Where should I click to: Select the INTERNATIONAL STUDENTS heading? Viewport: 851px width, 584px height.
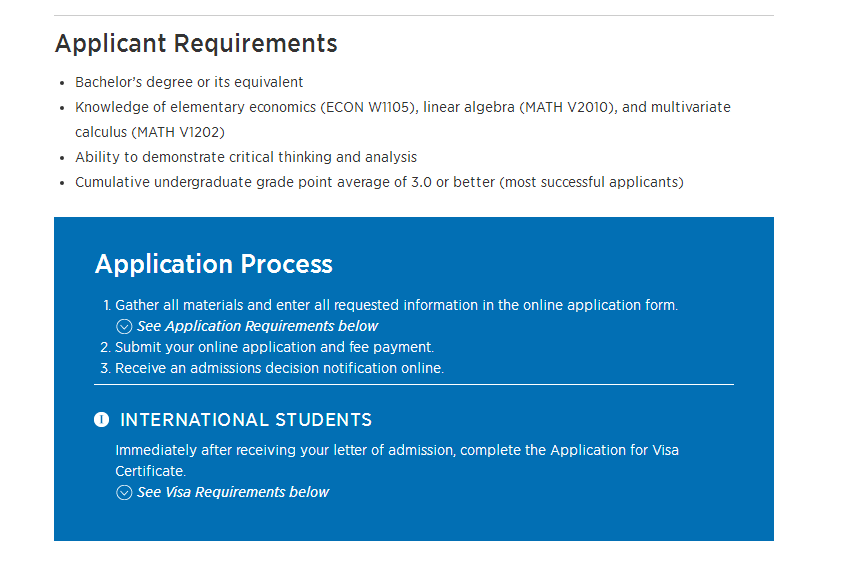point(246,420)
